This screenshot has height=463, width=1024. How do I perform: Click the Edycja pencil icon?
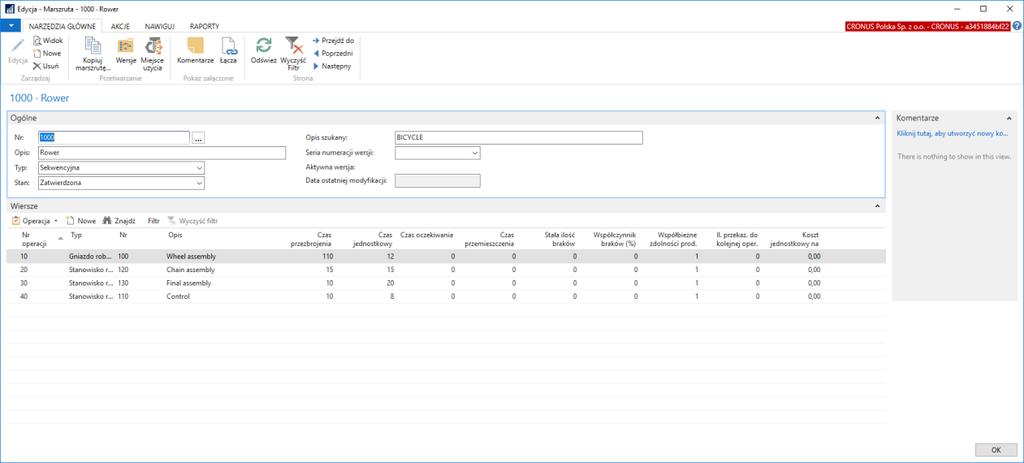tap(18, 46)
